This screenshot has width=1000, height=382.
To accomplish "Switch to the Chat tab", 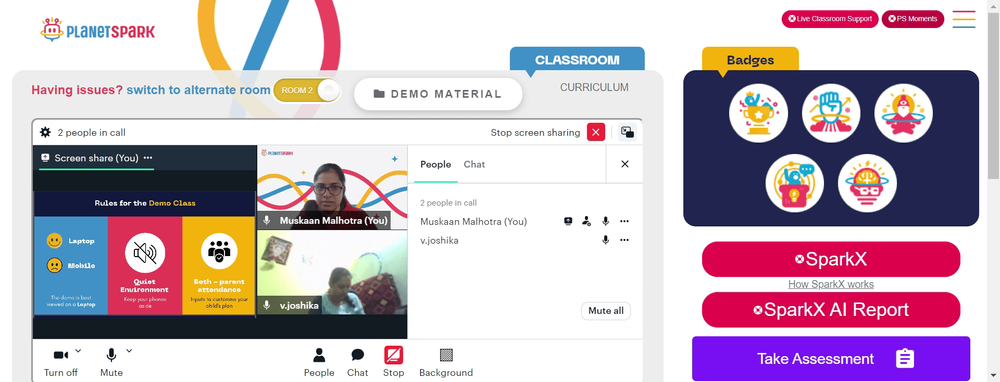I will [474, 165].
